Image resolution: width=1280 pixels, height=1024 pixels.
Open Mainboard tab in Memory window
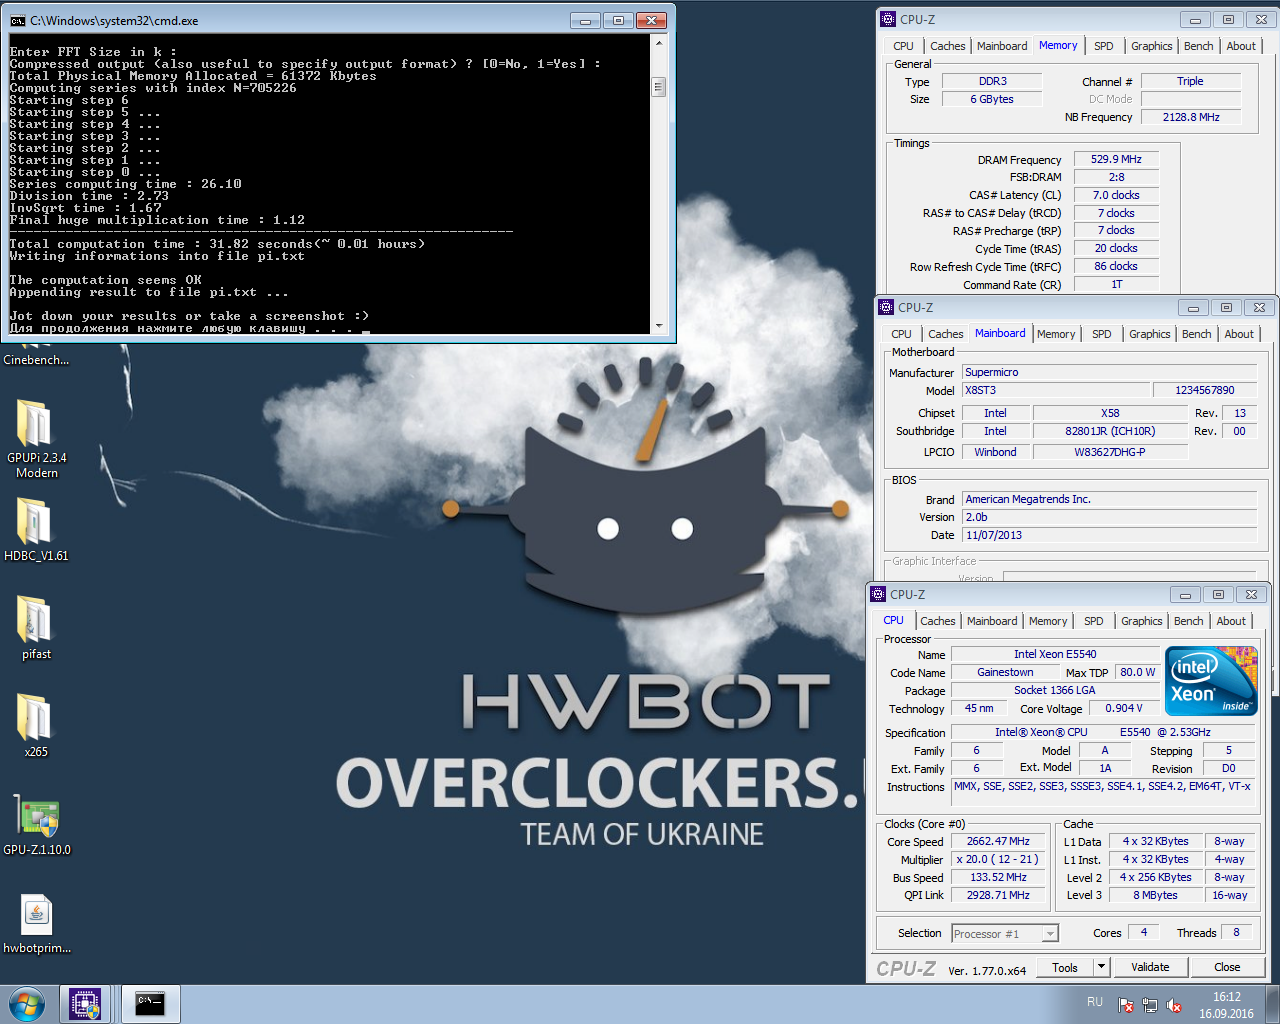(1002, 46)
